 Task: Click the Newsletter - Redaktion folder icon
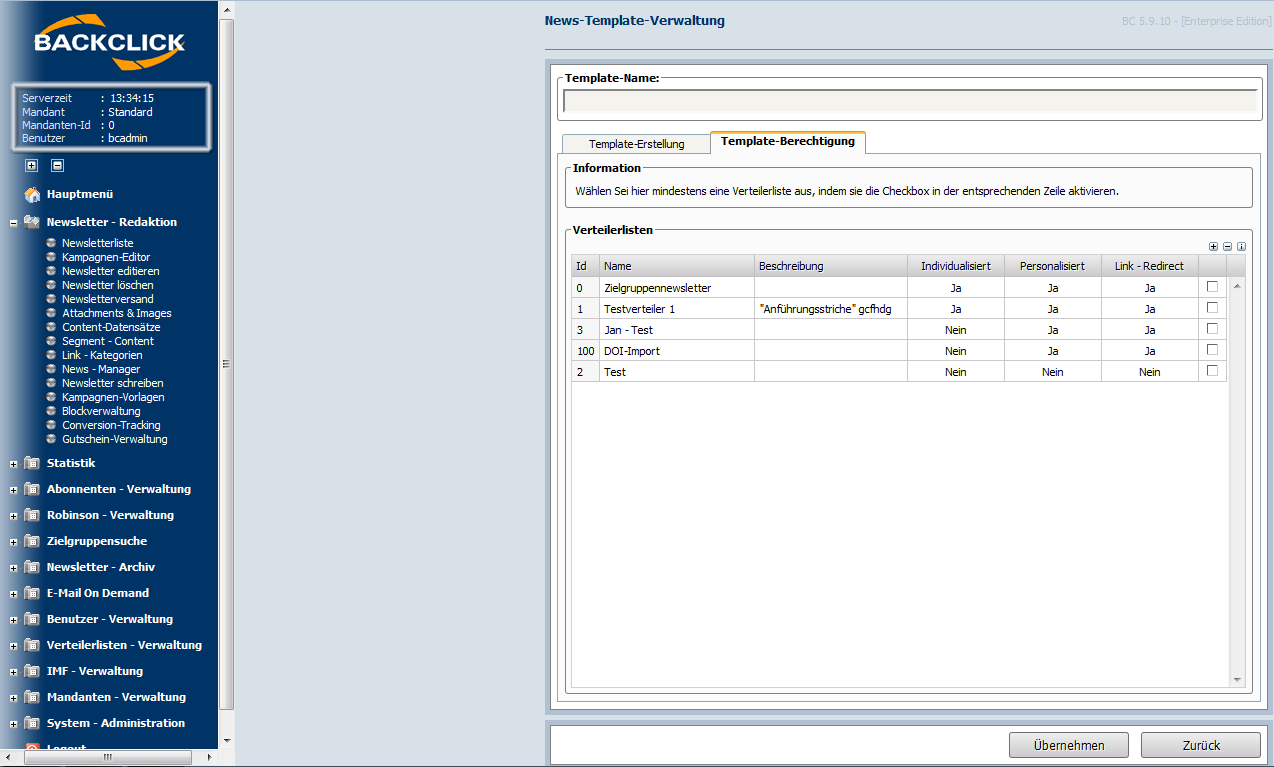click(32, 222)
